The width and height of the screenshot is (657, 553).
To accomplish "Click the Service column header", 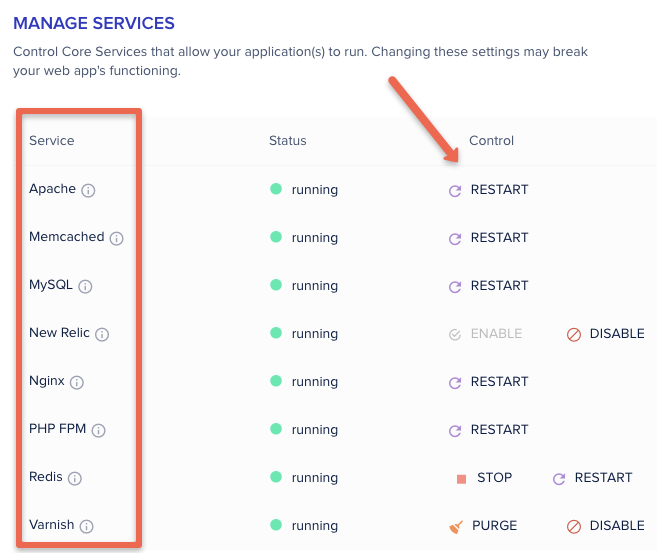I will (52, 141).
